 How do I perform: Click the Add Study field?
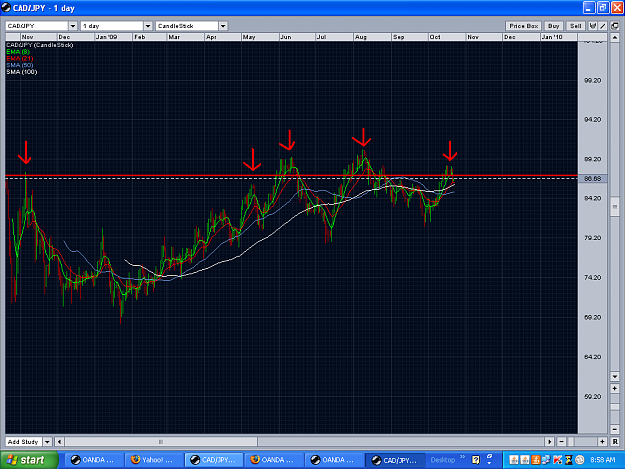(x=24, y=442)
